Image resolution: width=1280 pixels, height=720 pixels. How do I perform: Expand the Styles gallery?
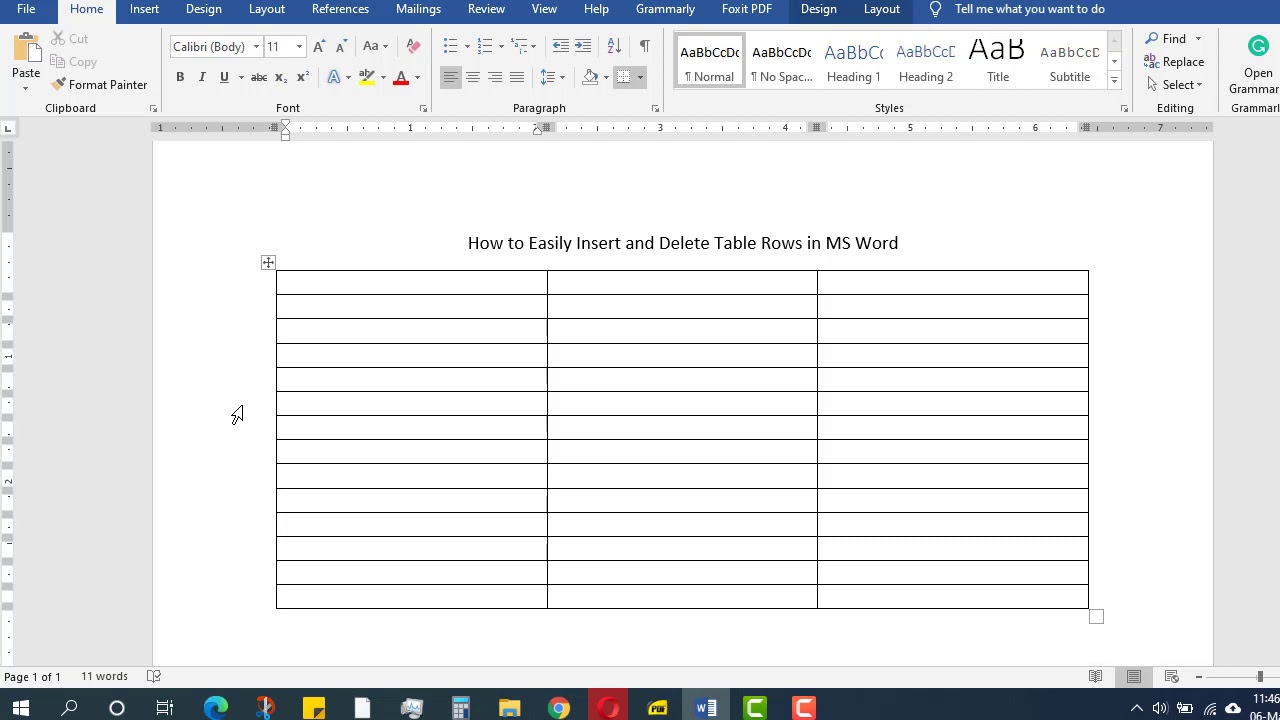pyautogui.click(x=1114, y=80)
